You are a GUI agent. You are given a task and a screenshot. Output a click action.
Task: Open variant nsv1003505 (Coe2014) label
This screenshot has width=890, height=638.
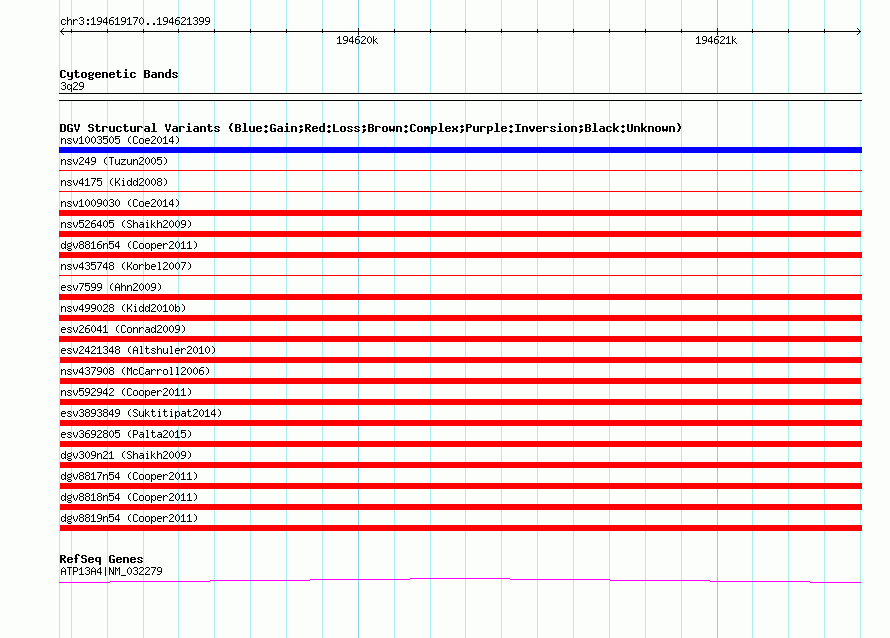(x=120, y=140)
